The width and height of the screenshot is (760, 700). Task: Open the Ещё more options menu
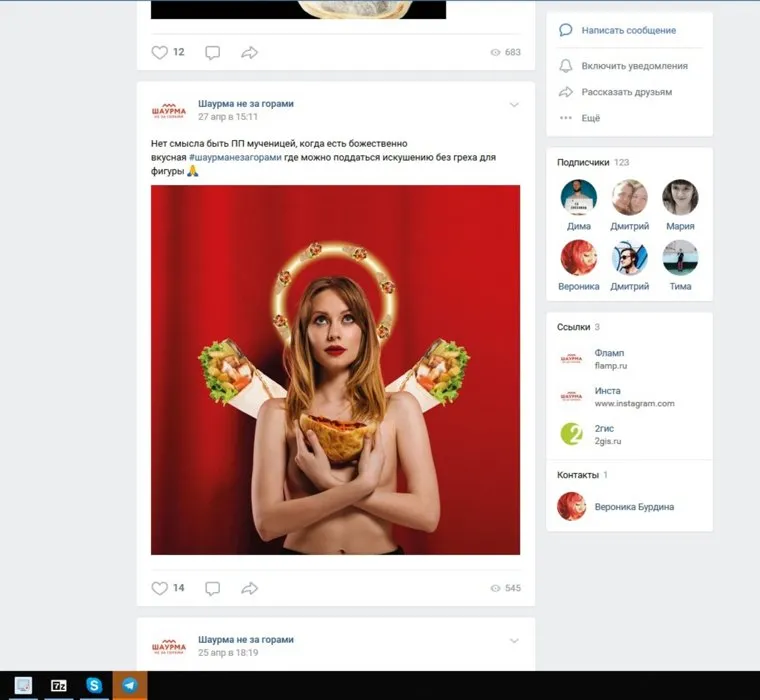(591, 118)
